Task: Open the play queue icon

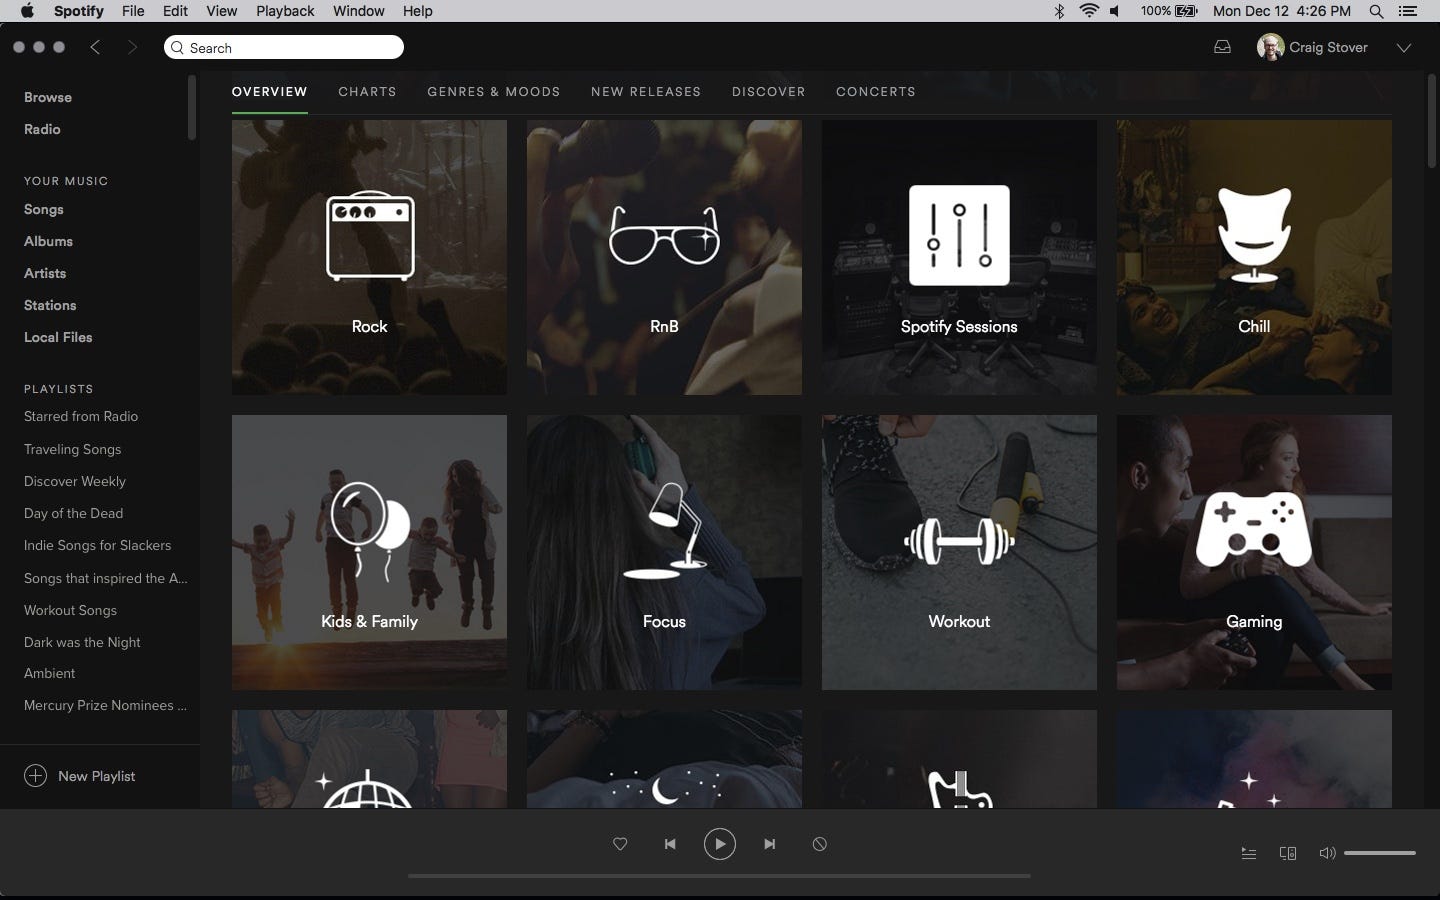Action: 1249,853
